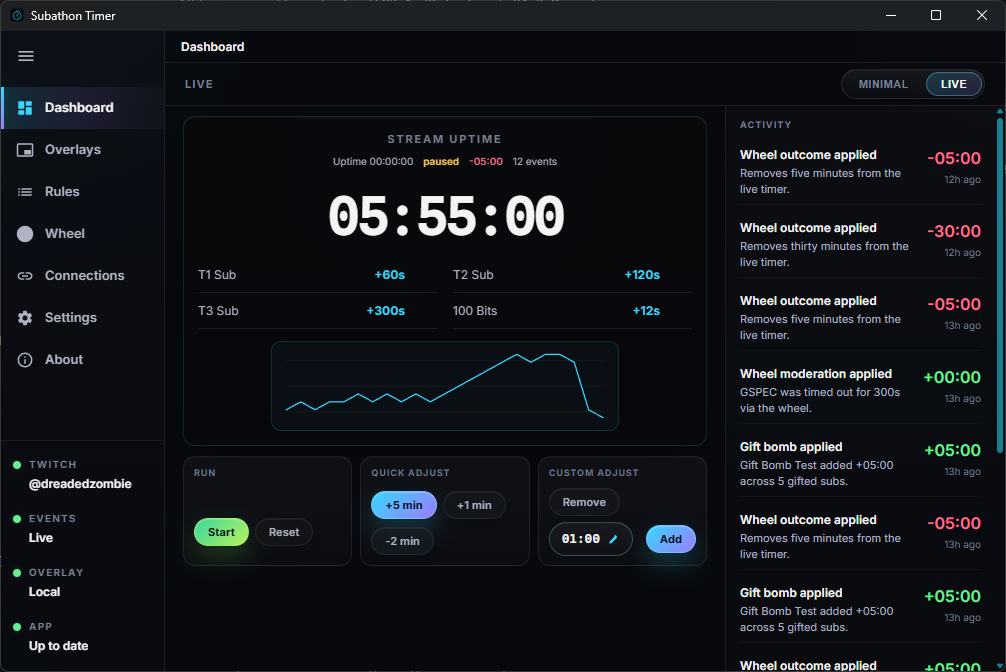Click the Dashboard grid icon
This screenshot has height=672, width=1006.
point(25,108)
